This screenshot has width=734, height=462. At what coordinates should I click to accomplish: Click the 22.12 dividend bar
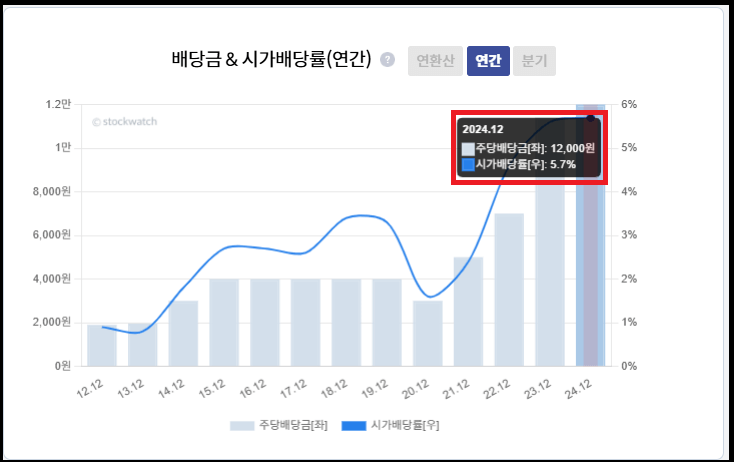tap(509, 290)
